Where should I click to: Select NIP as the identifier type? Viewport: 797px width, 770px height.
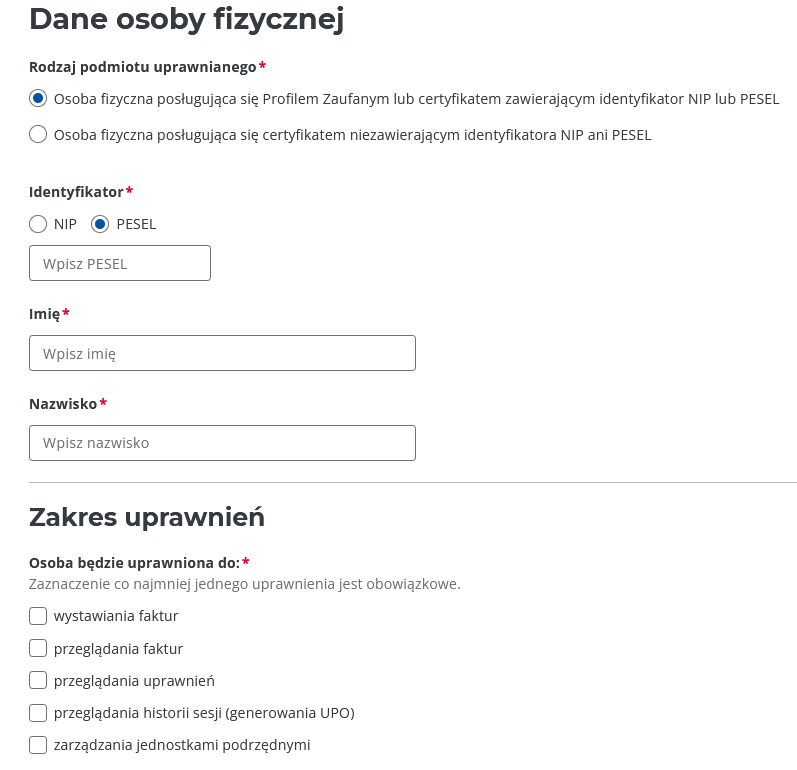tap(38, 224)
